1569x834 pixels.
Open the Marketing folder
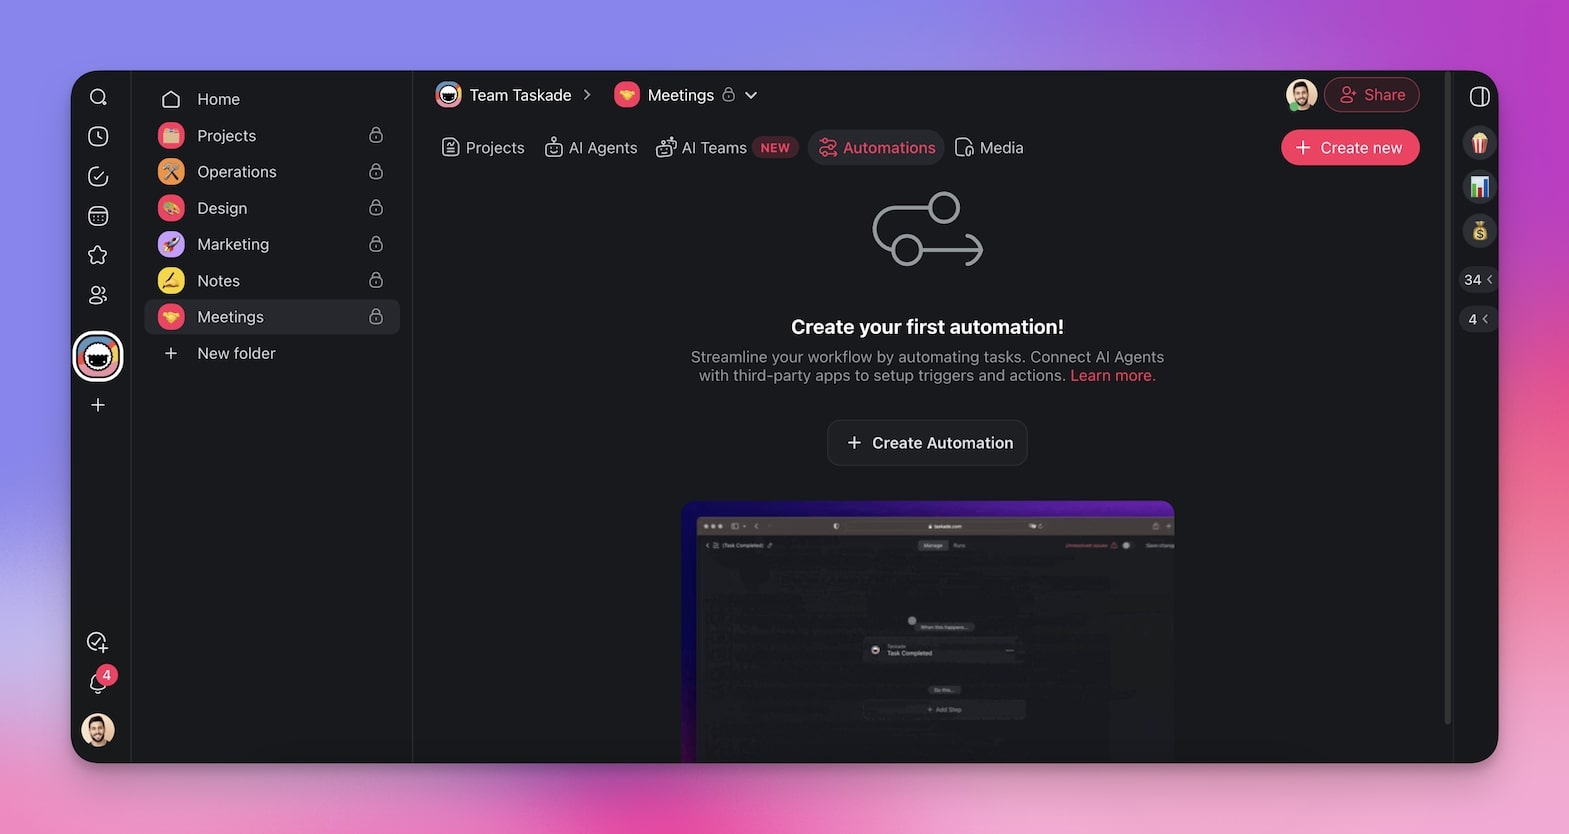(x=272, y=244)
